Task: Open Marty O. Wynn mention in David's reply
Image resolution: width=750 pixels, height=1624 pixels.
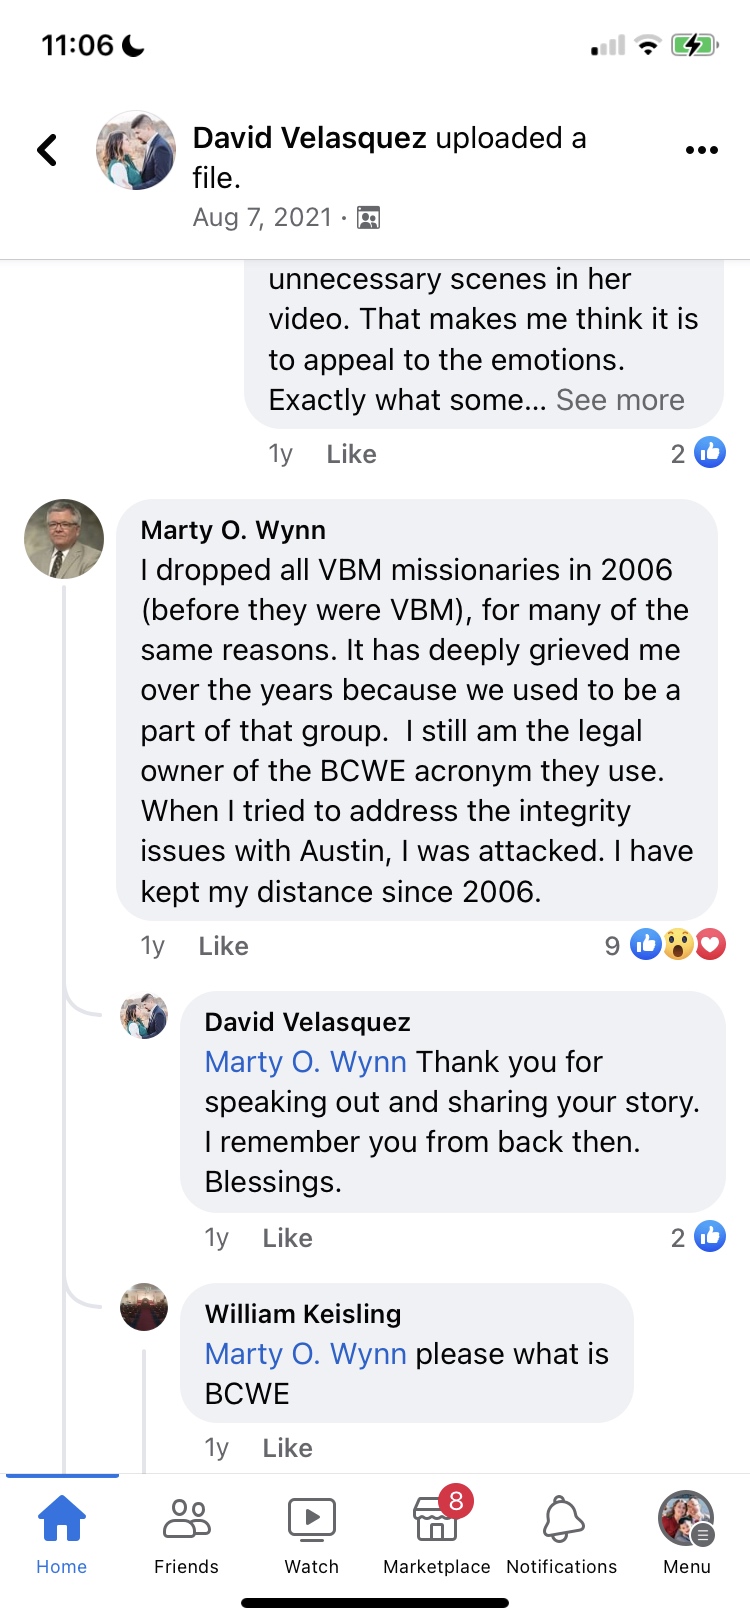Action: pos(305,1062)
